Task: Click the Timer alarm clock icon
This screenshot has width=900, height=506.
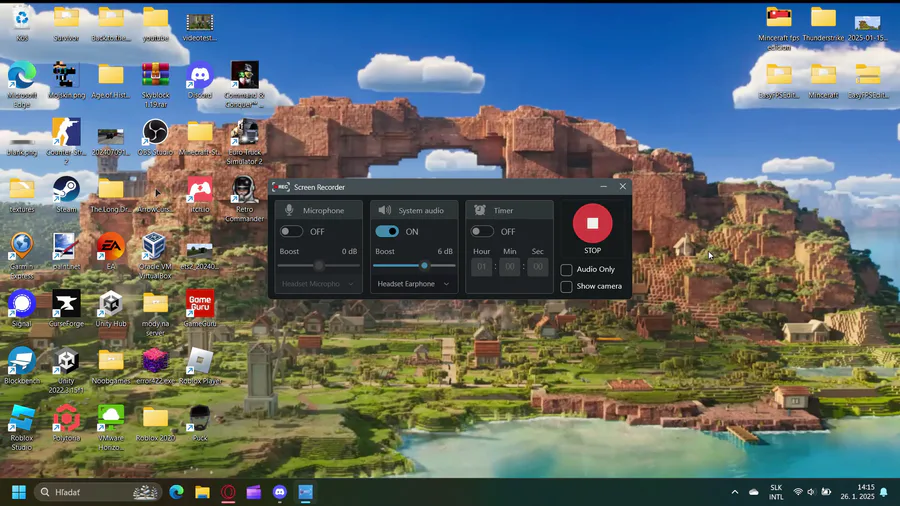Action: [480, 211]
